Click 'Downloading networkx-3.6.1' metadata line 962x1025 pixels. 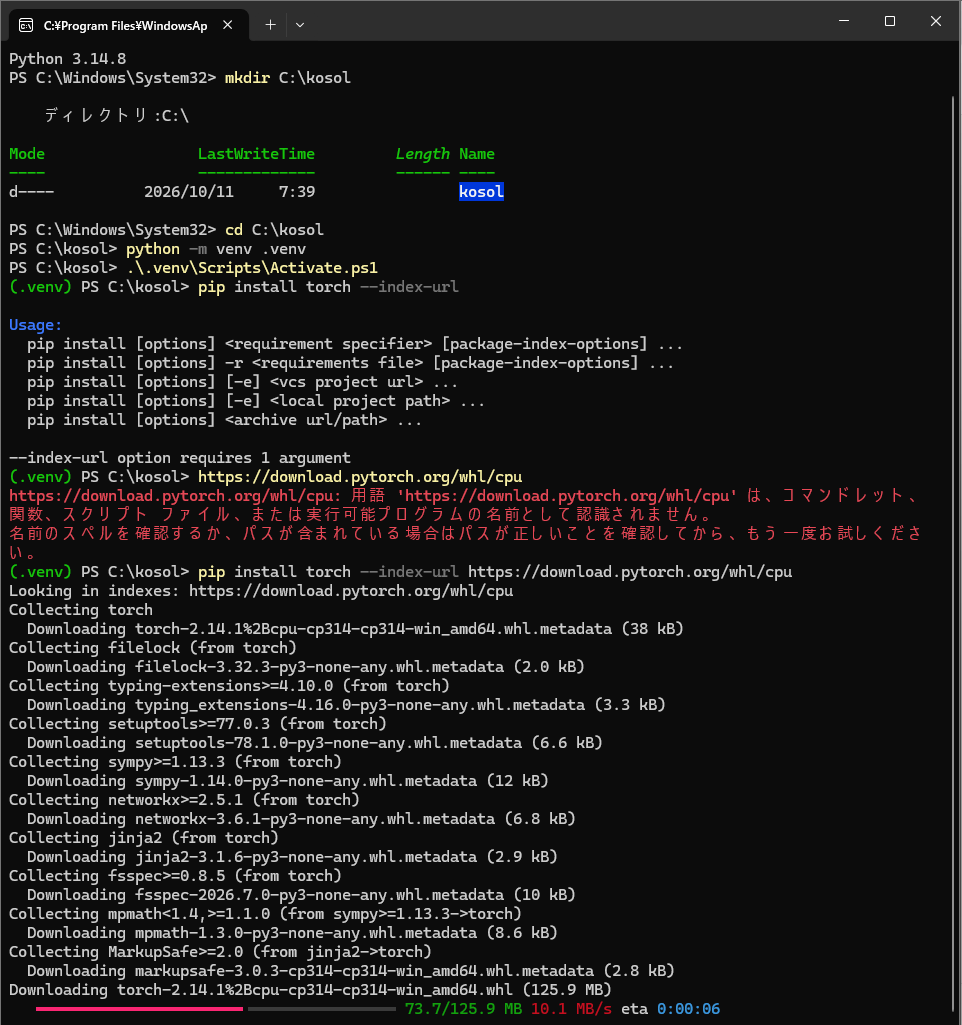301,818
